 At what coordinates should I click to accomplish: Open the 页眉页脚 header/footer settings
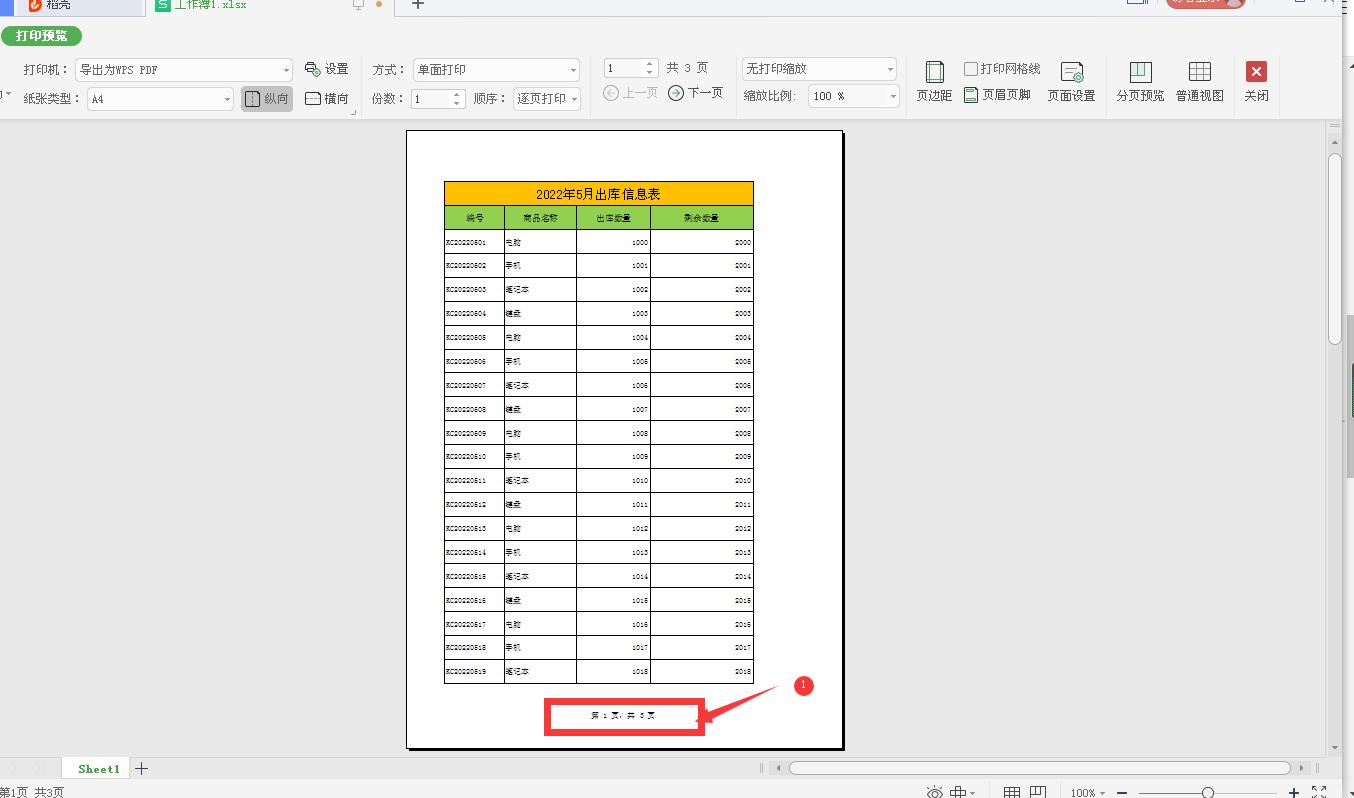[x=997, y=95]
